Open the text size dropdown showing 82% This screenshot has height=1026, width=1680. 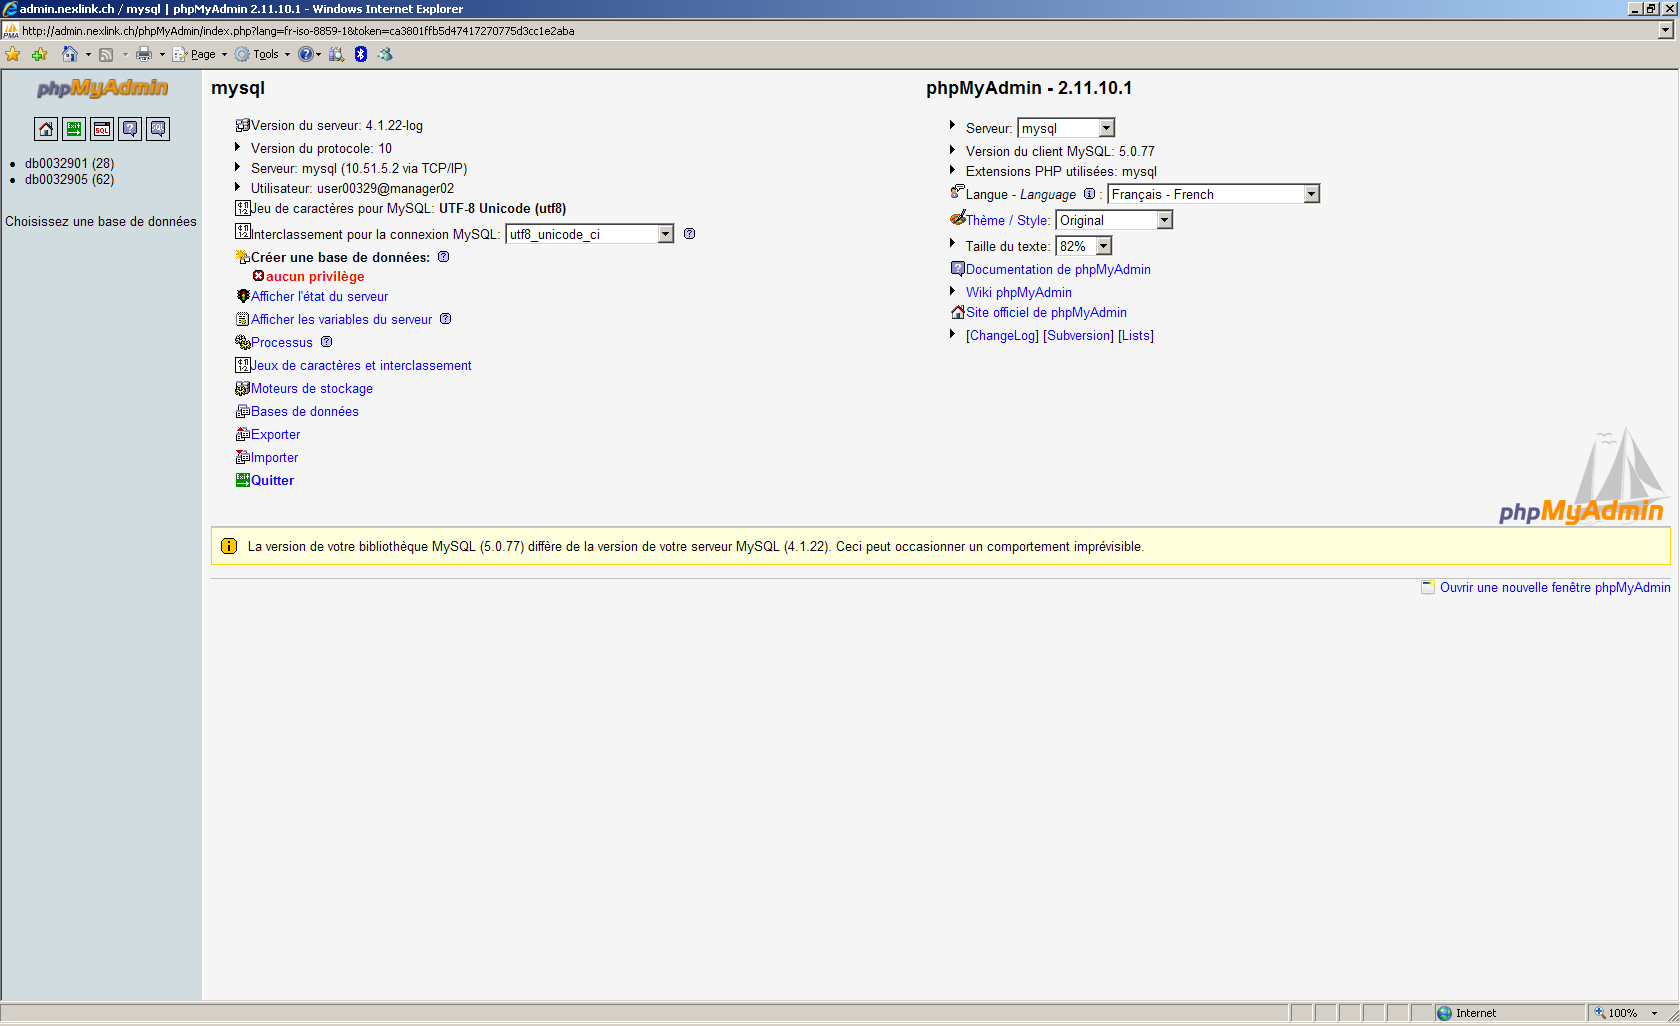1084,246
